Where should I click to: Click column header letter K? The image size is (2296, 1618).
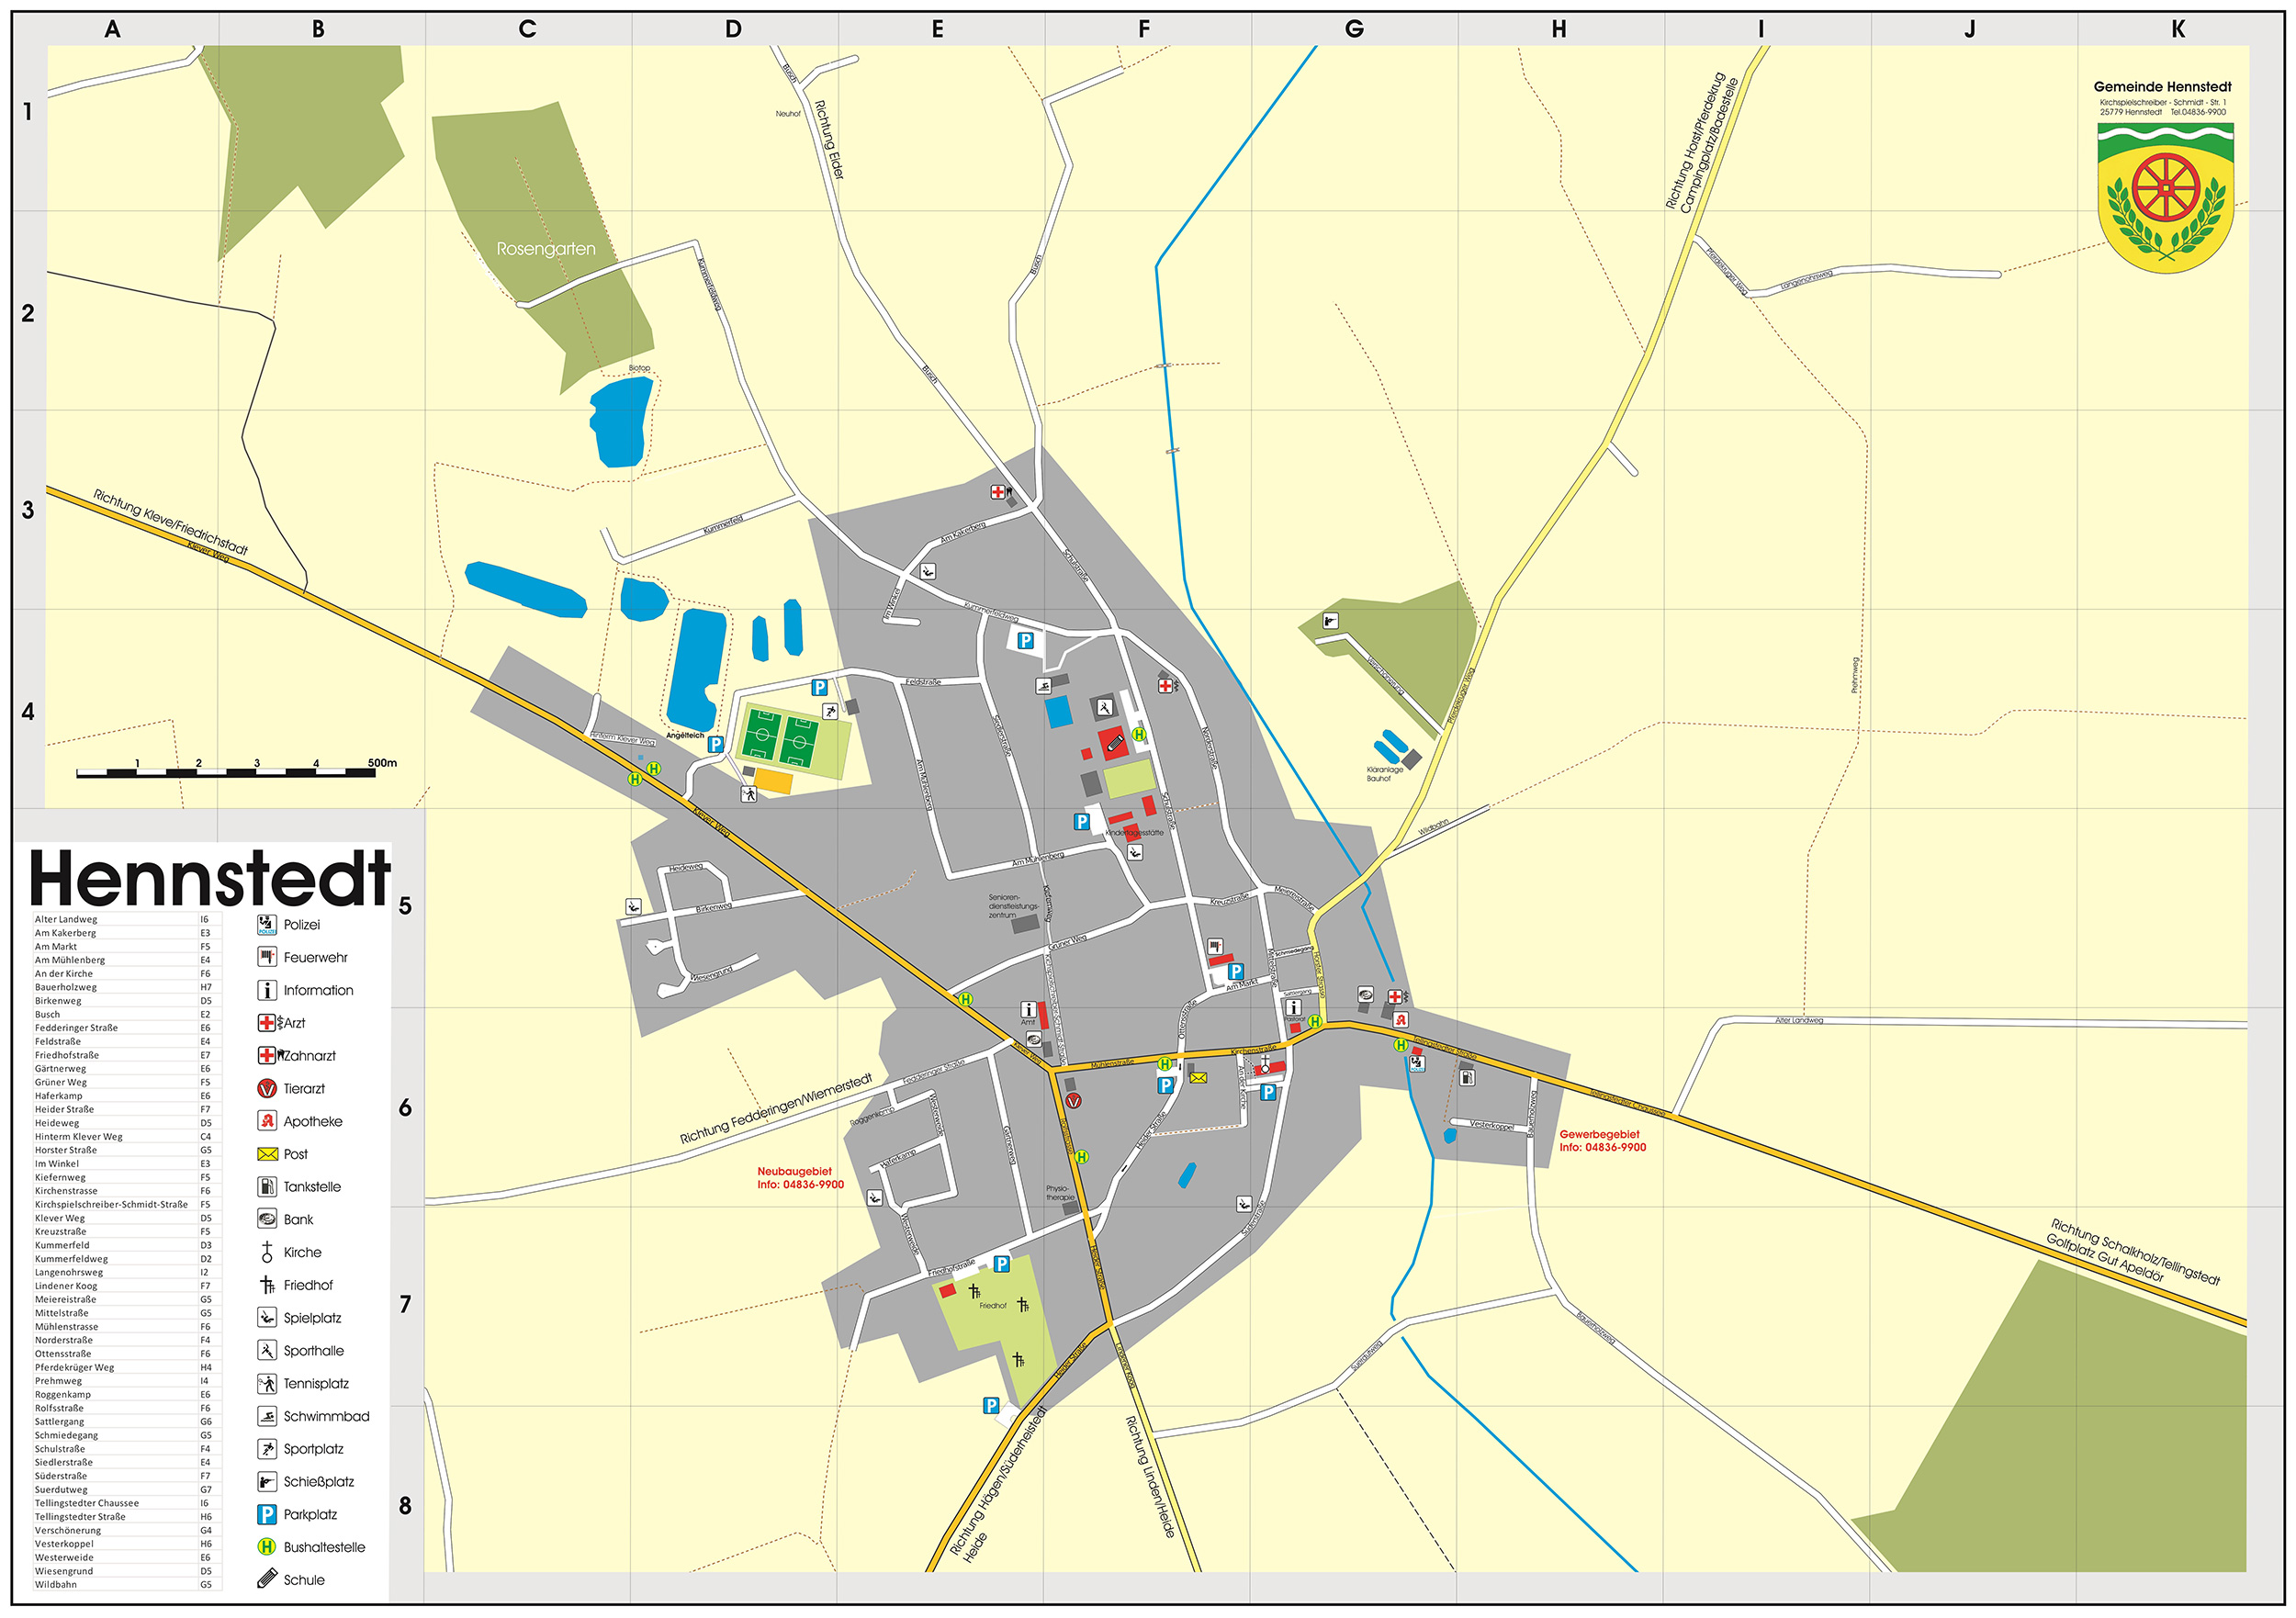2178,29
